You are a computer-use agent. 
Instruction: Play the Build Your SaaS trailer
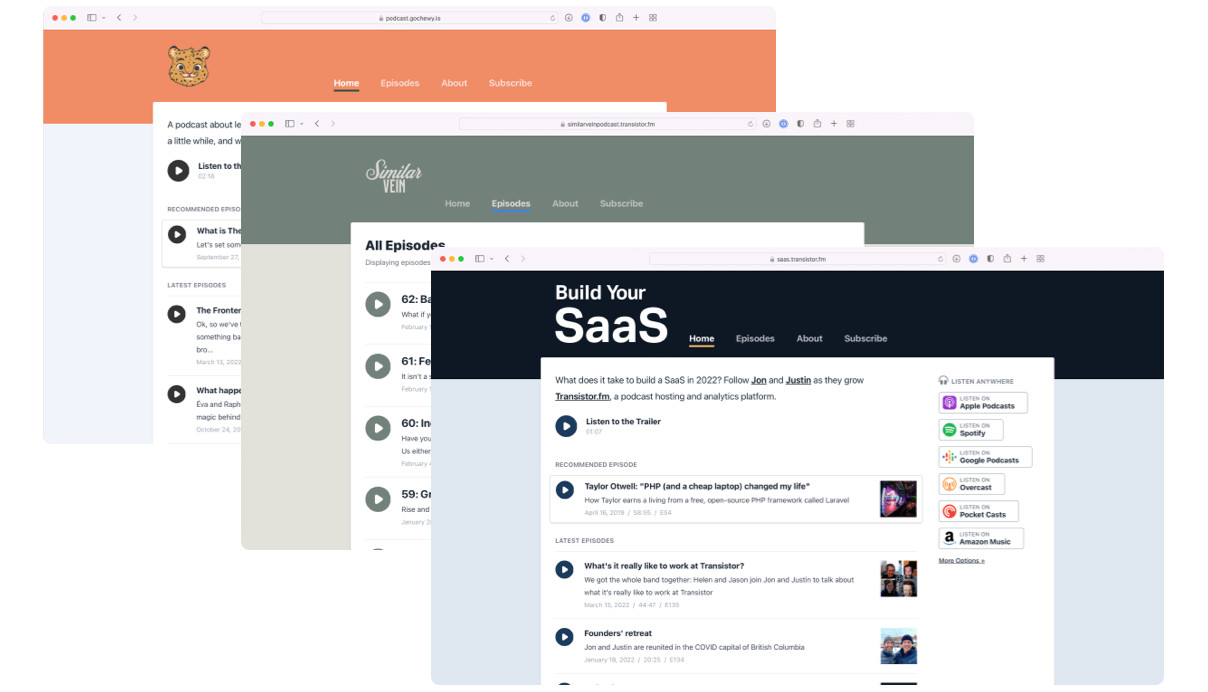[x=566, y=426]
